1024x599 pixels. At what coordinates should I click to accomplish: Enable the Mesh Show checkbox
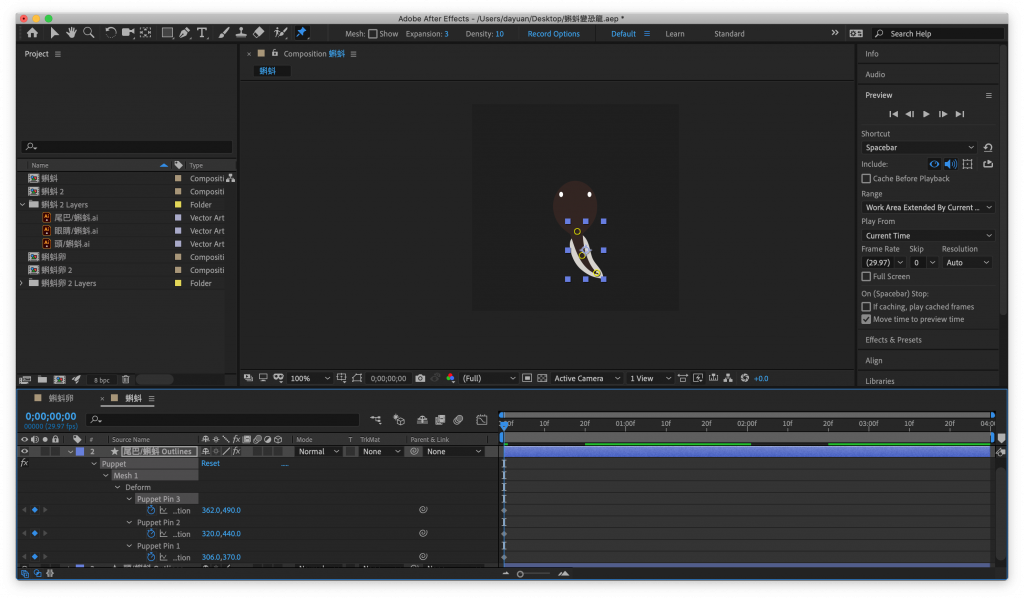tap(373, 34)
